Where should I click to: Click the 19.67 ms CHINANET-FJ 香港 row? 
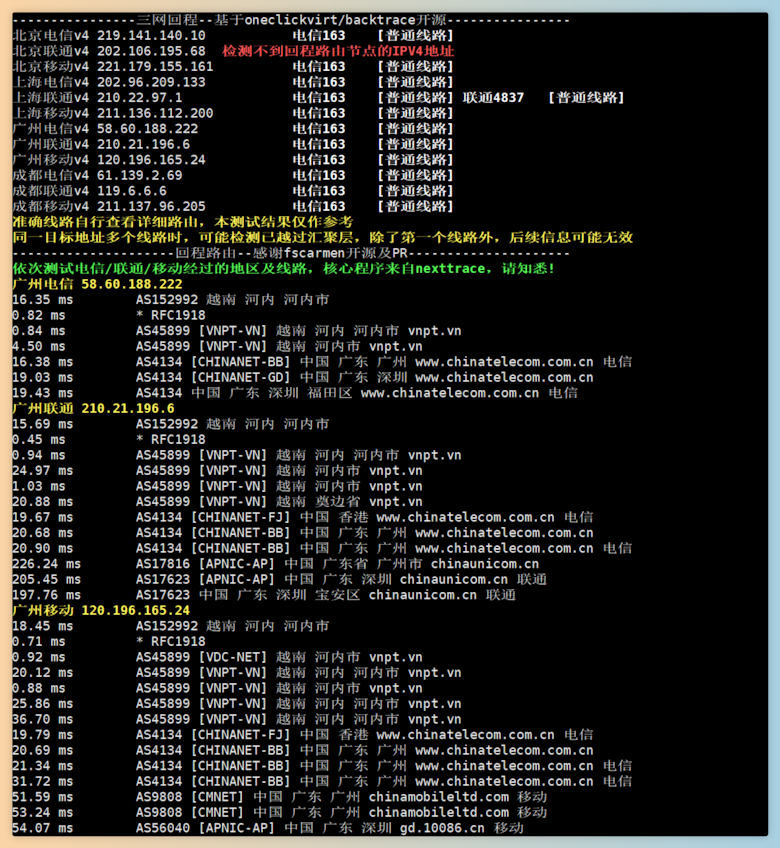[303, 518]
